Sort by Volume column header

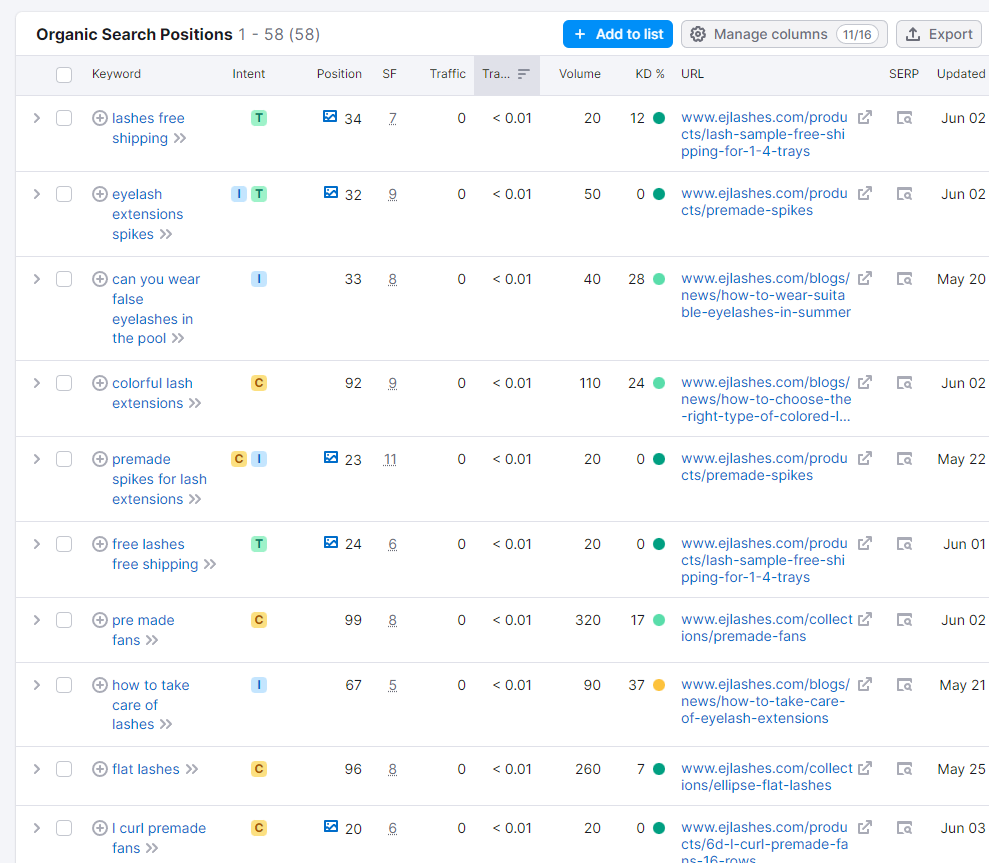coord(580,74)
